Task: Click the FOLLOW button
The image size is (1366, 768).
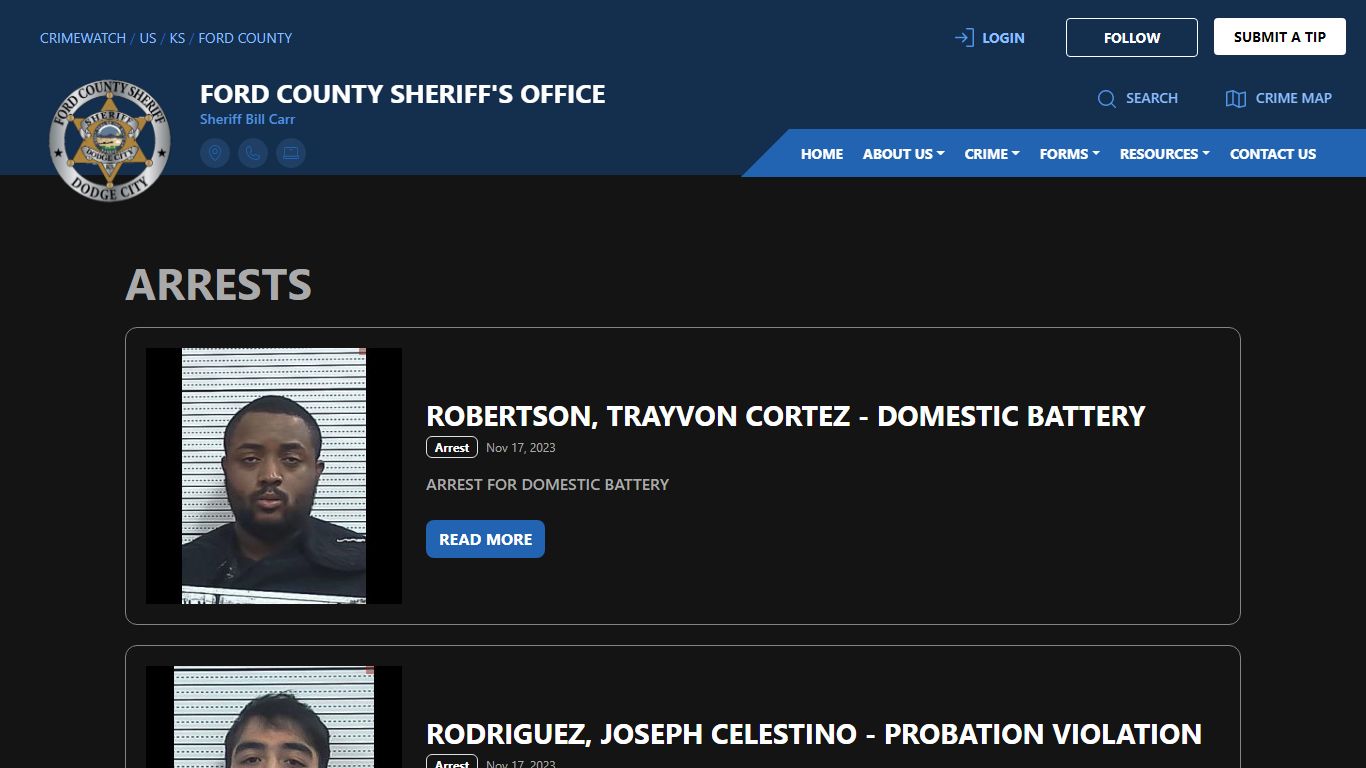Action: [1132, 38]
